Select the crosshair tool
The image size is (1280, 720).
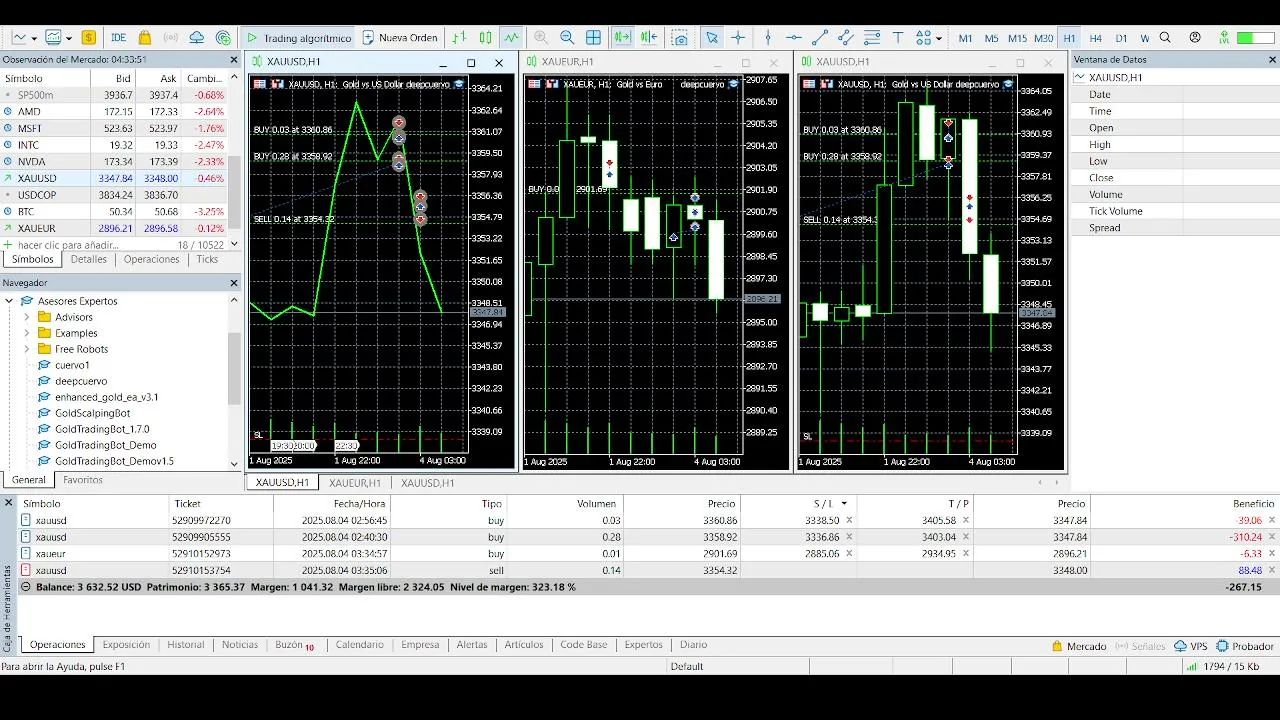coord(738,38)
